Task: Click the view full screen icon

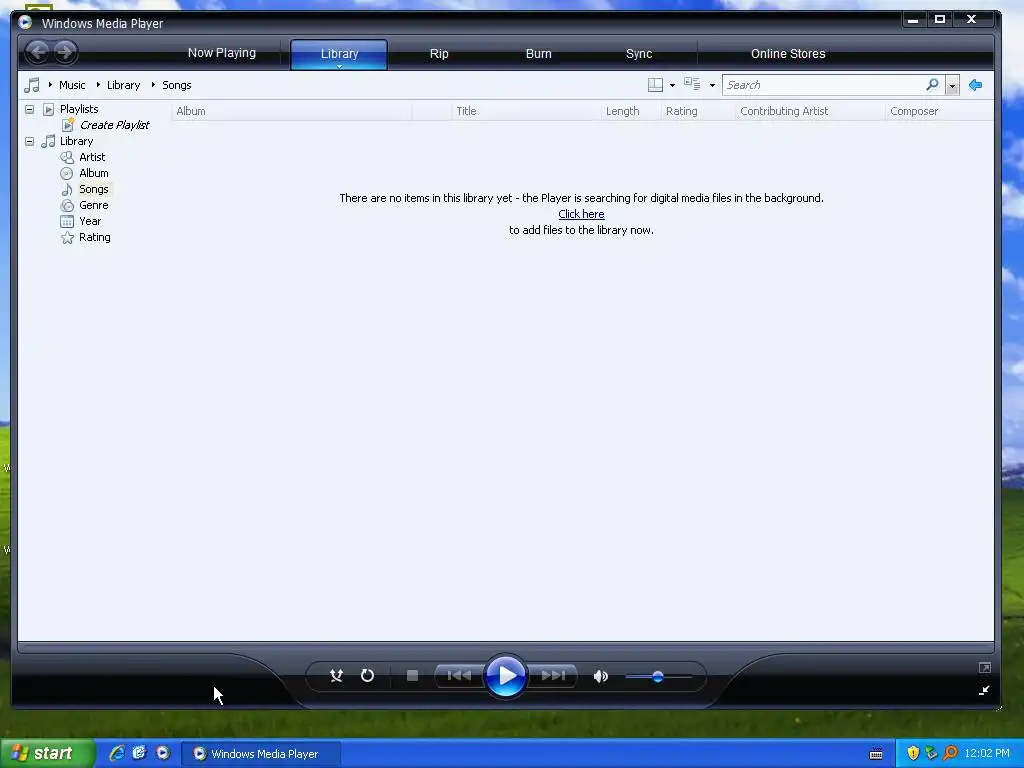Action: (x=985, y=667)
